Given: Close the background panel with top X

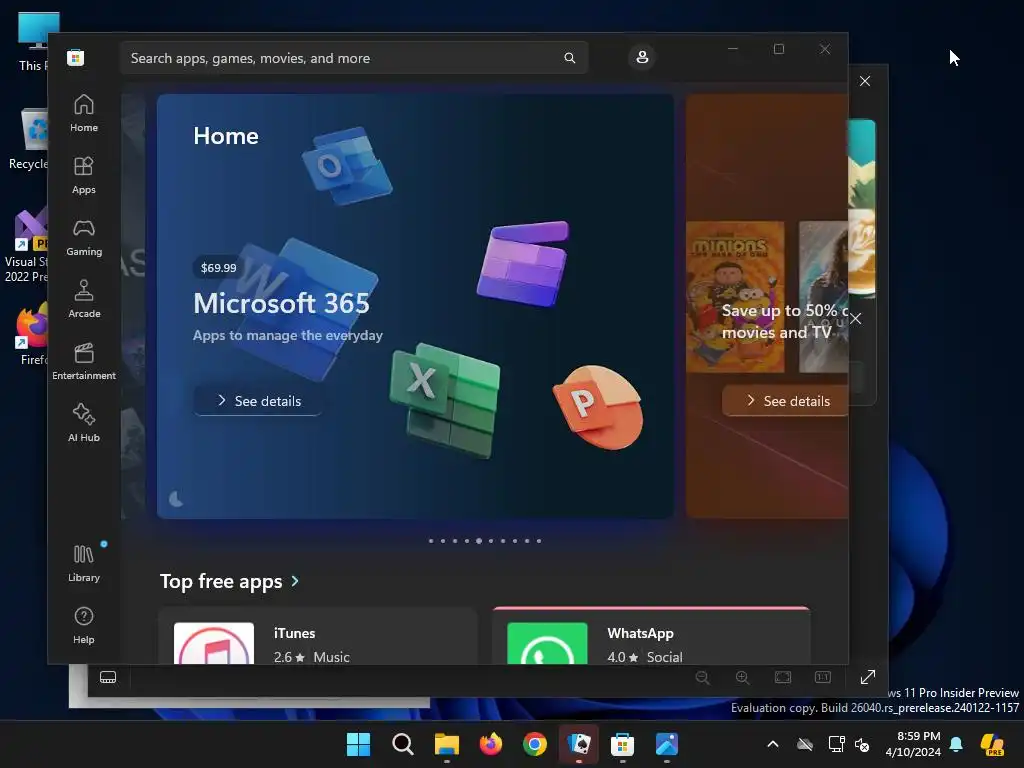Looking at the screenshot, I should point(865,81).
